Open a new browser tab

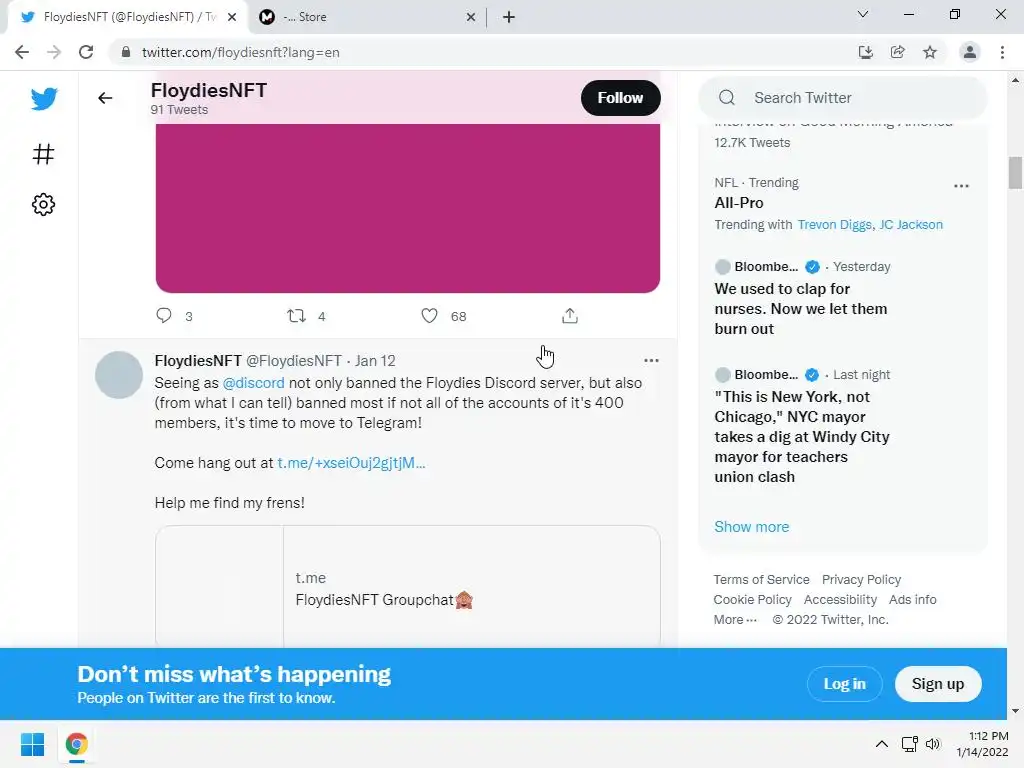(509, 17)
